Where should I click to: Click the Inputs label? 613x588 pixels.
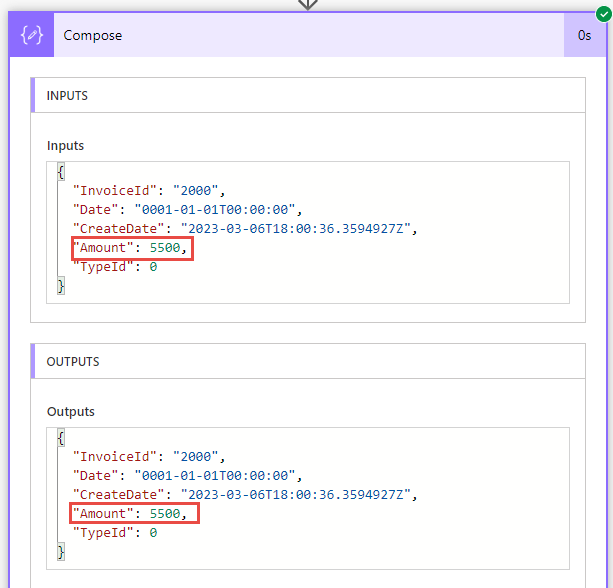coord(65,145)
